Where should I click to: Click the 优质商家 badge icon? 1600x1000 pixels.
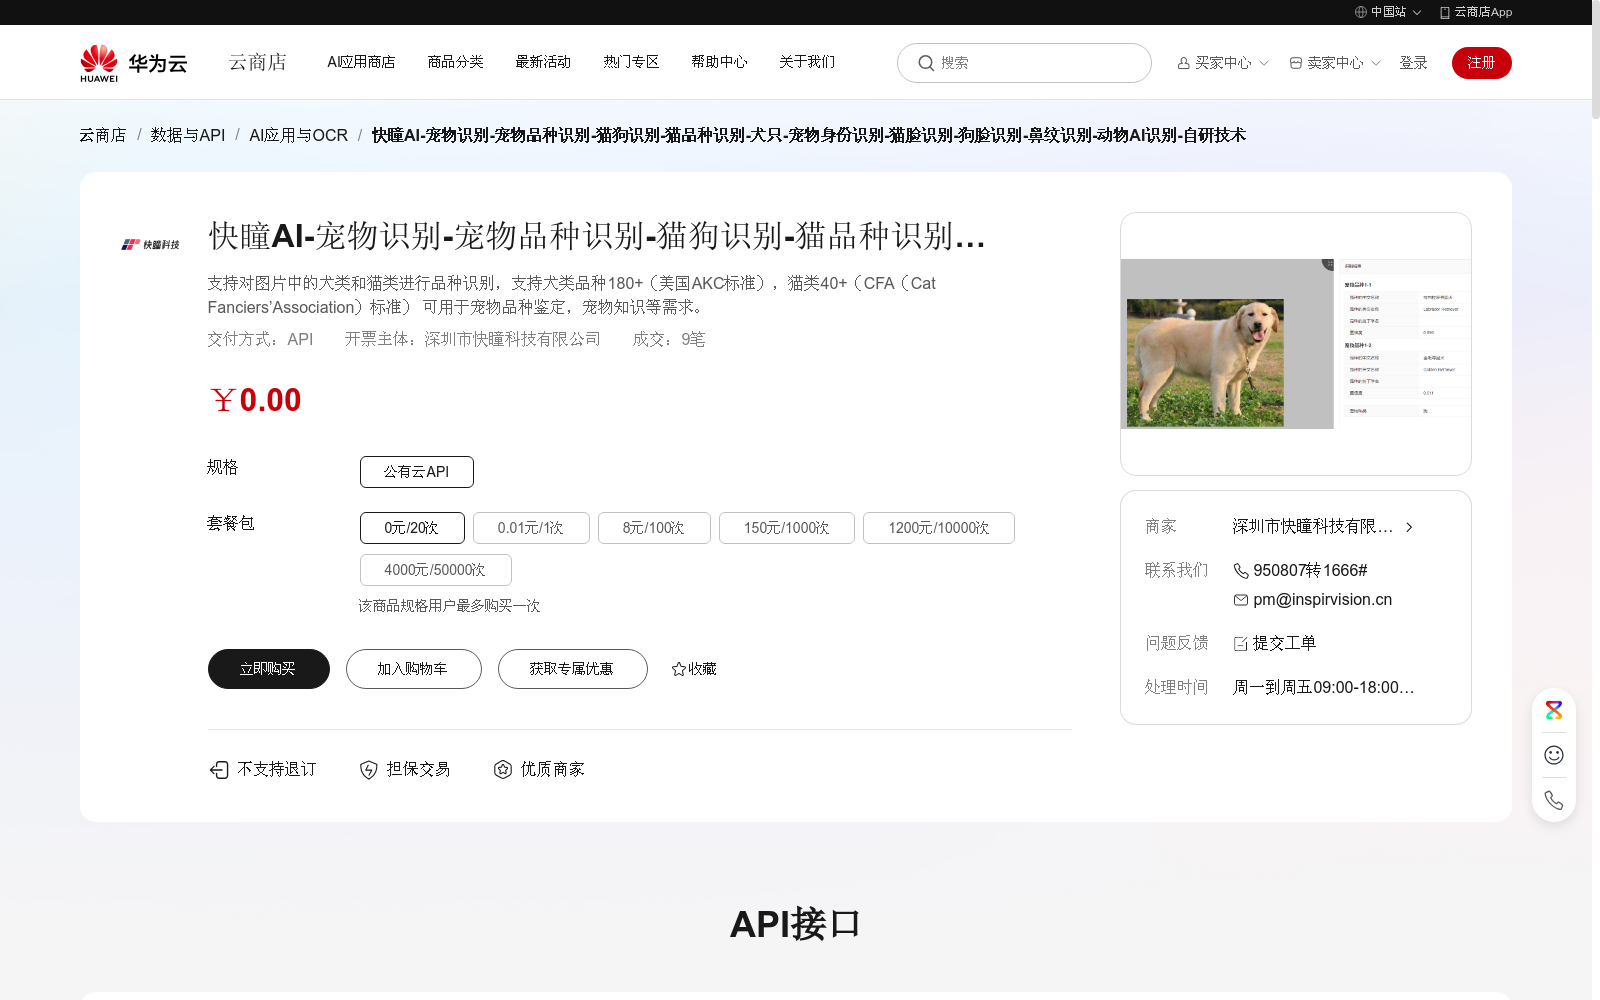[x=502, y=769]
